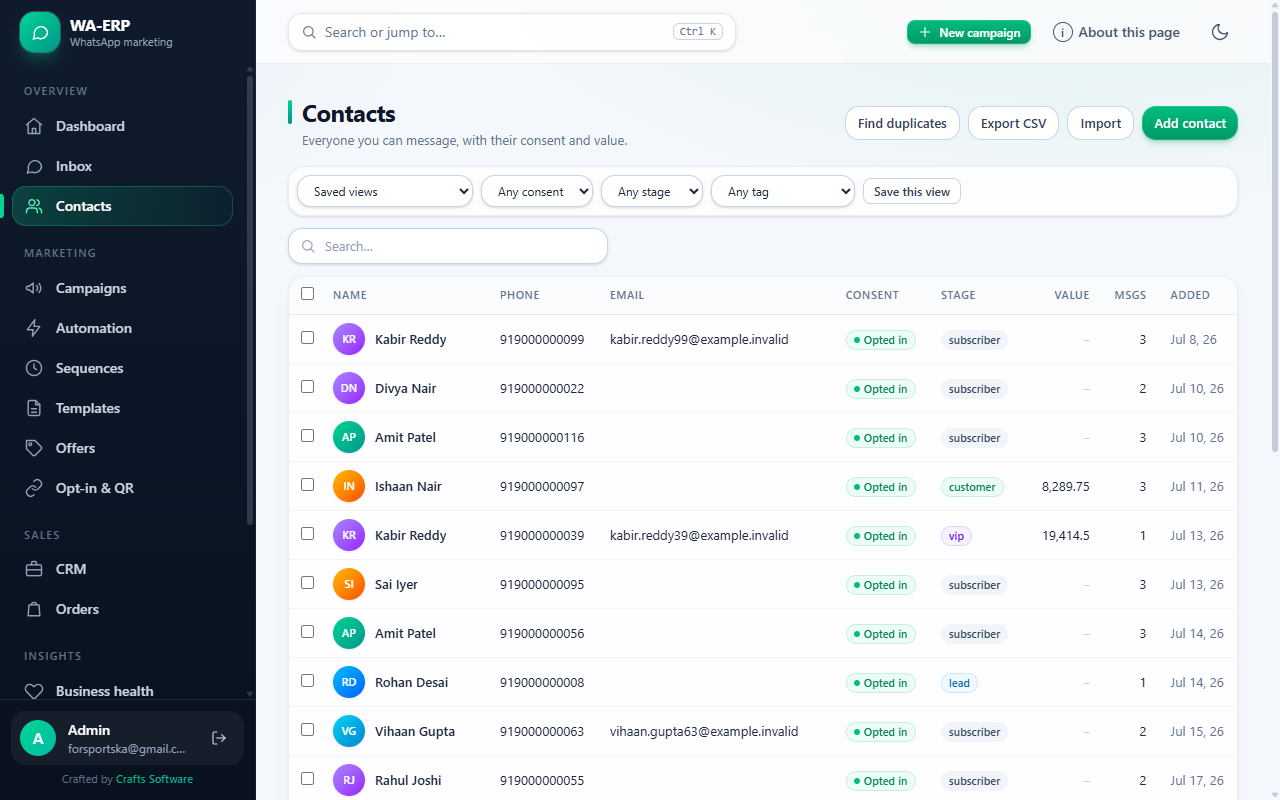Click the CRM briefcase icon
Image resolution: width=1280 pixels, height=800 pixels.
click(x=34, y=569)
